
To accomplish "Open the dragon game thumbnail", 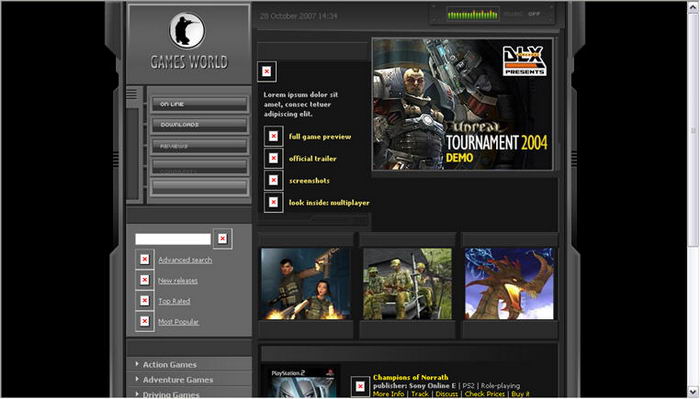I will [x=509, y=284].
